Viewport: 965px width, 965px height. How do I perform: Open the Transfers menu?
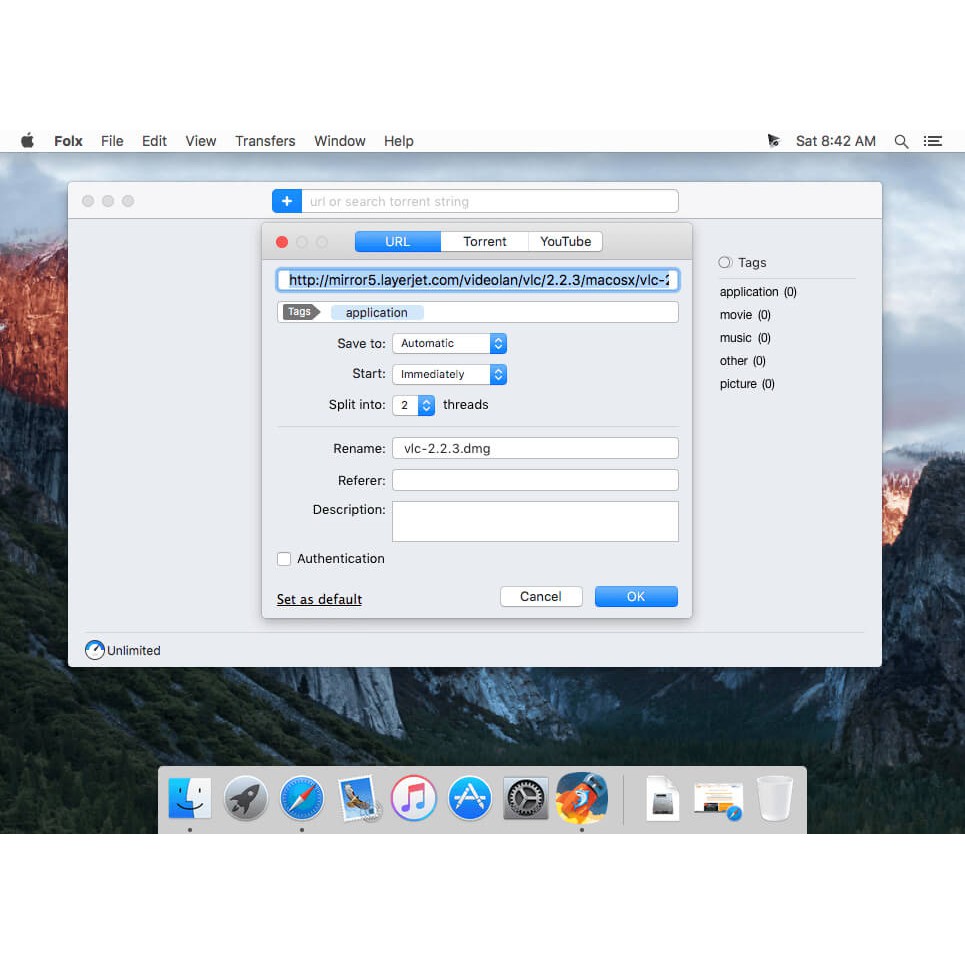pyautogui.click(x=264, y=141)
